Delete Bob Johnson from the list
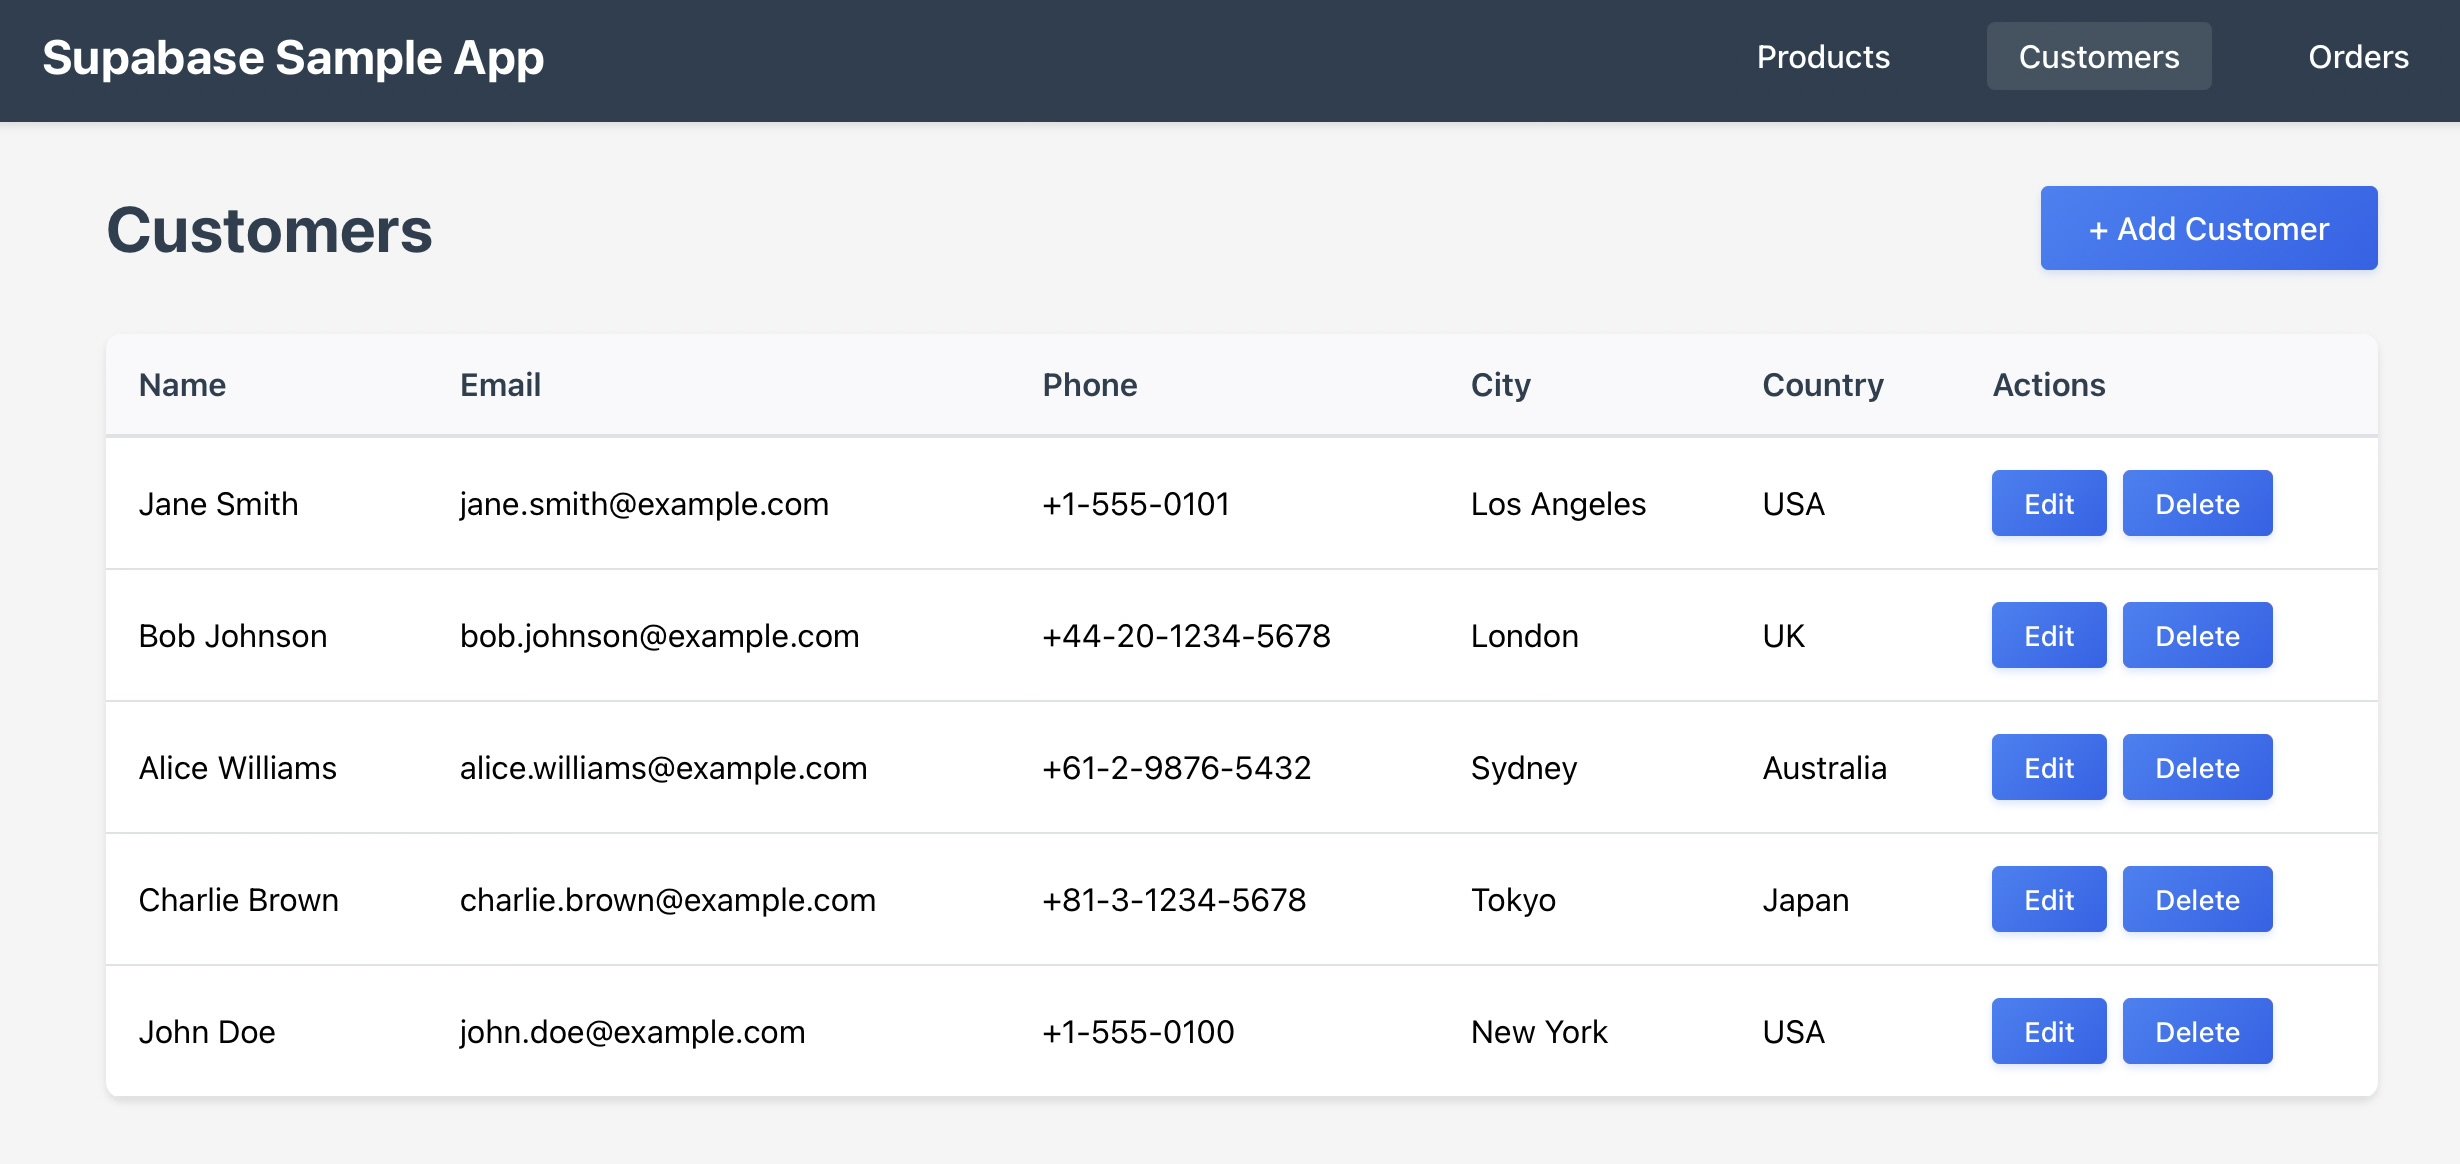Viewport: 2460px width, 1164px height. tap(2196, 636)
